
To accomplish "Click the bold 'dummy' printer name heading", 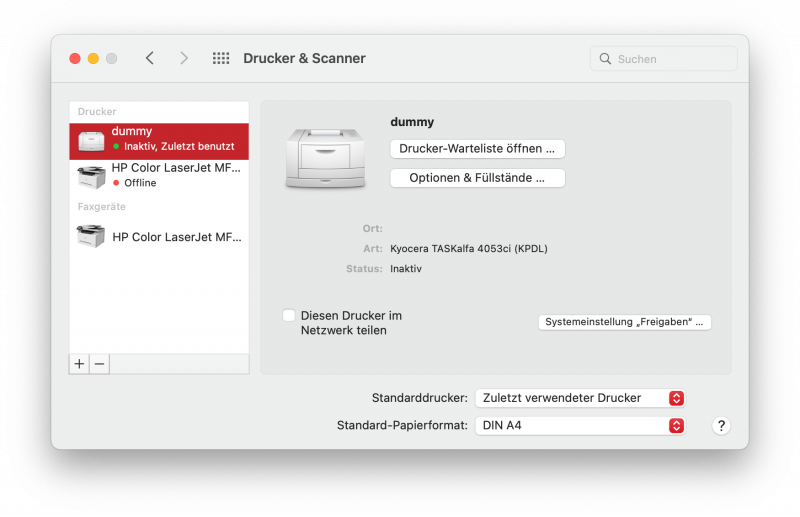I will pyautogui.click(x=412, y=122).
